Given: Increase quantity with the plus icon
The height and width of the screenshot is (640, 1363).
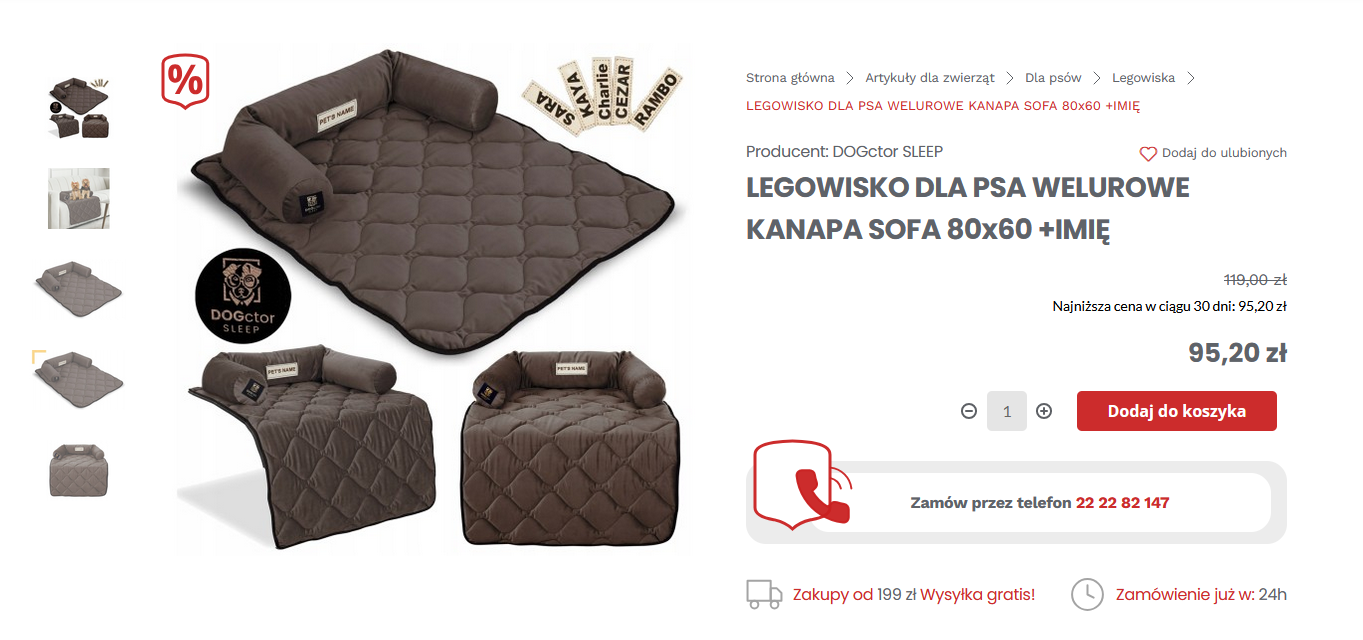Looking at the screenshot, I should (x=1044, y=411).
